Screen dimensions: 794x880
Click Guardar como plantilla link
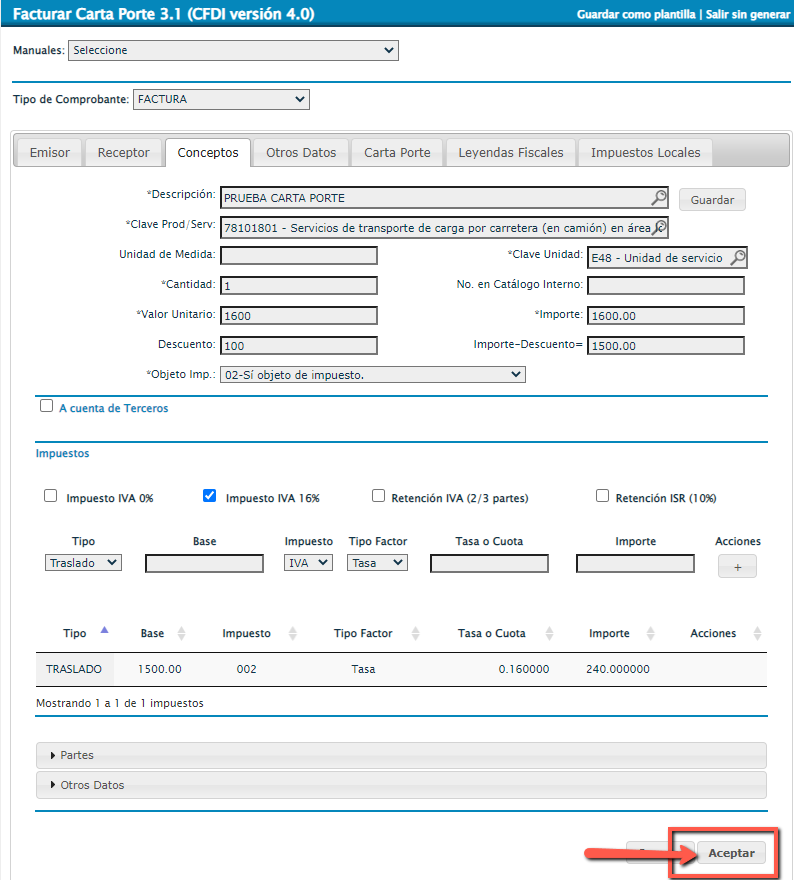(636, 15)
